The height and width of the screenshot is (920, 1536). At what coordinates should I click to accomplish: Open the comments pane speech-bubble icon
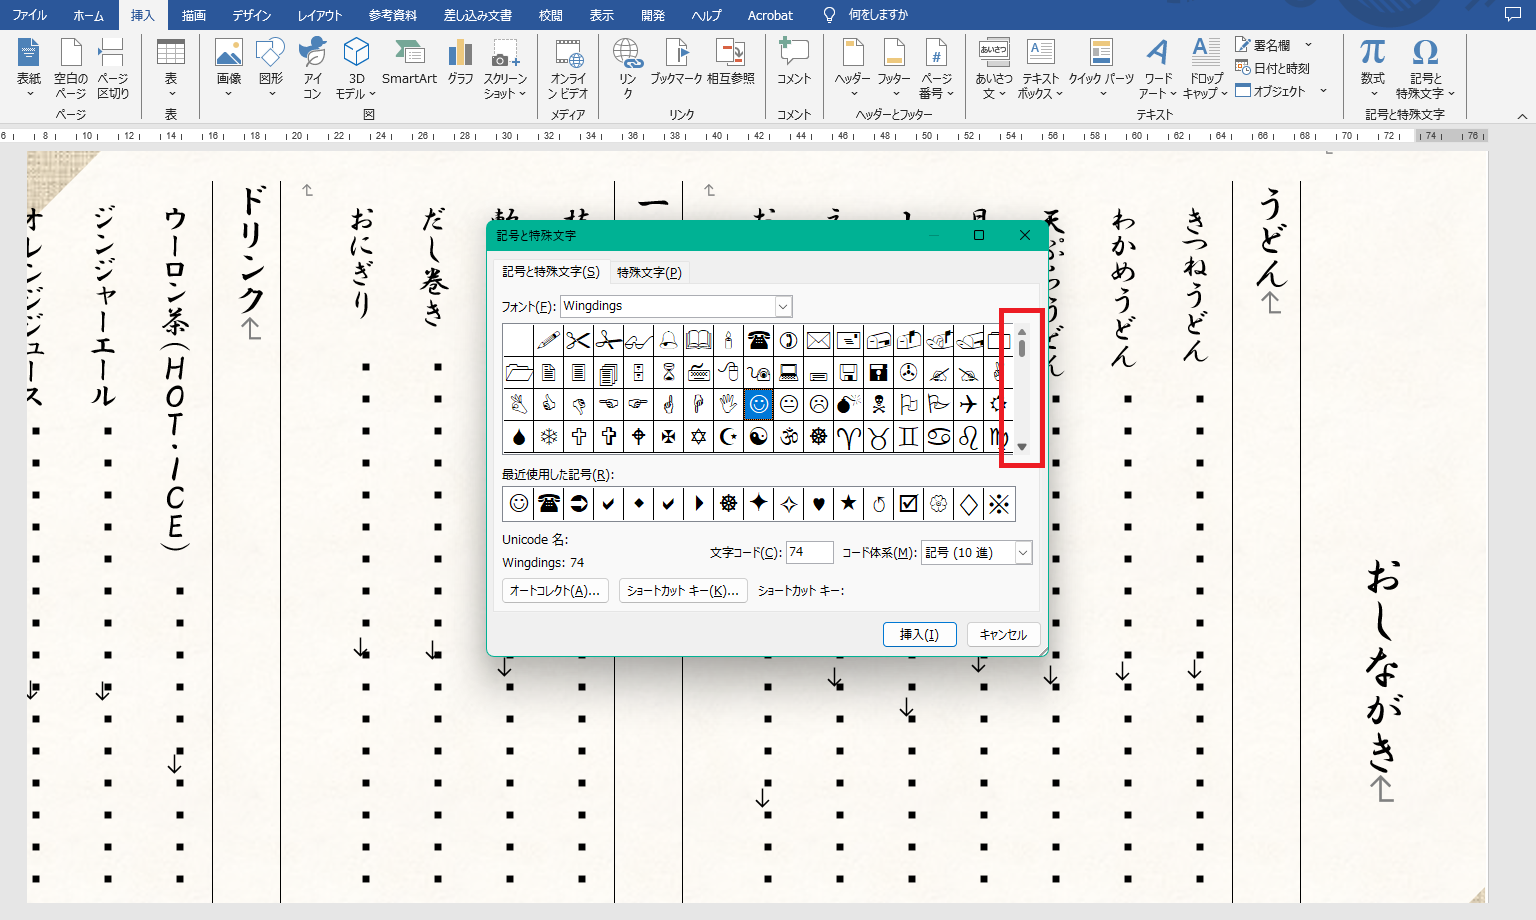pyautogui.click(x=1512, y=15)
